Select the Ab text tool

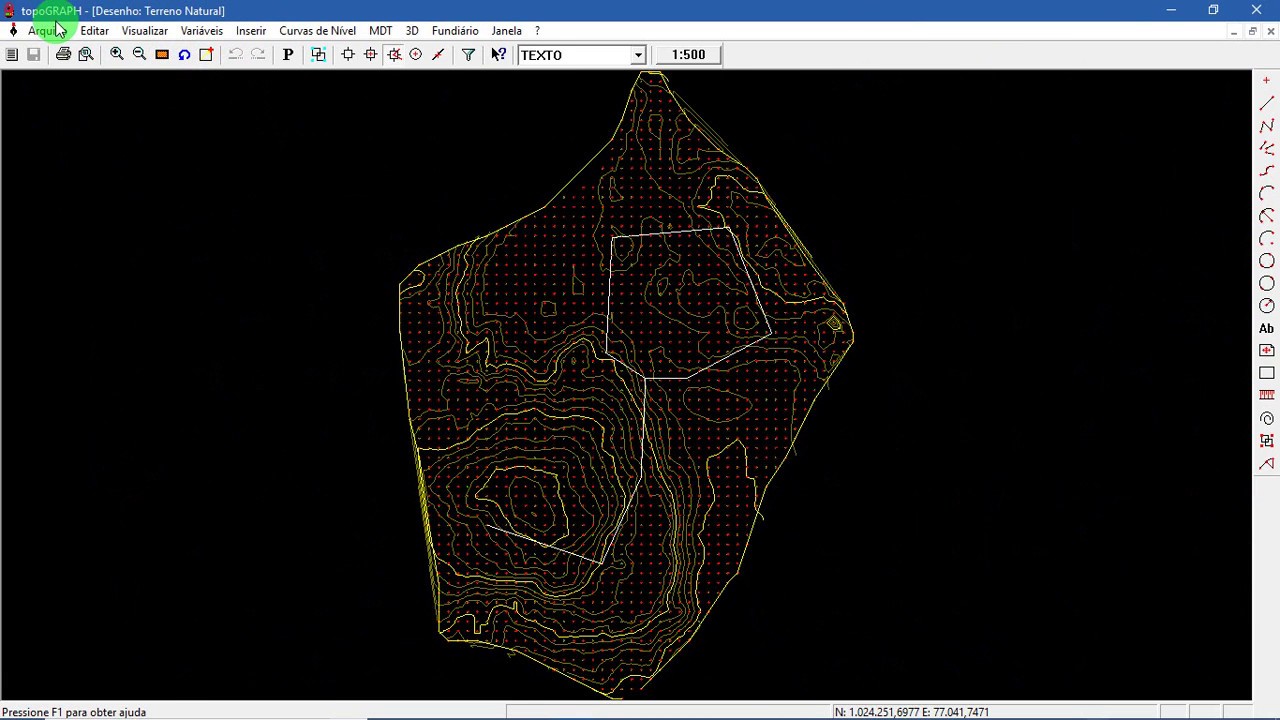(1266, 328)
